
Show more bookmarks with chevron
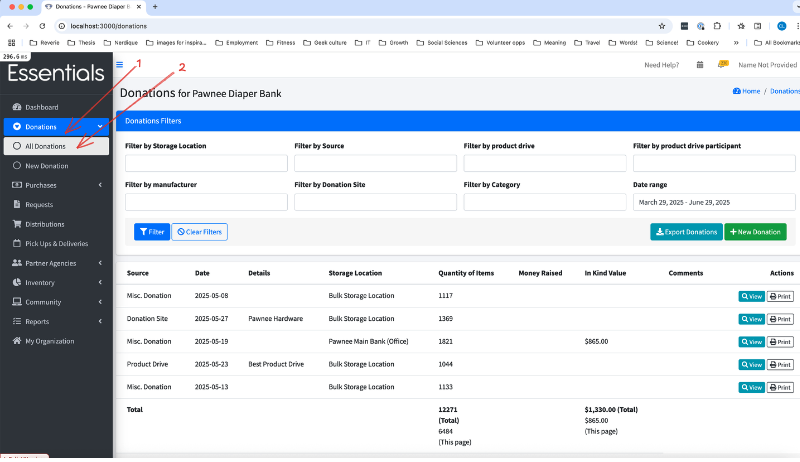[736, 43]
